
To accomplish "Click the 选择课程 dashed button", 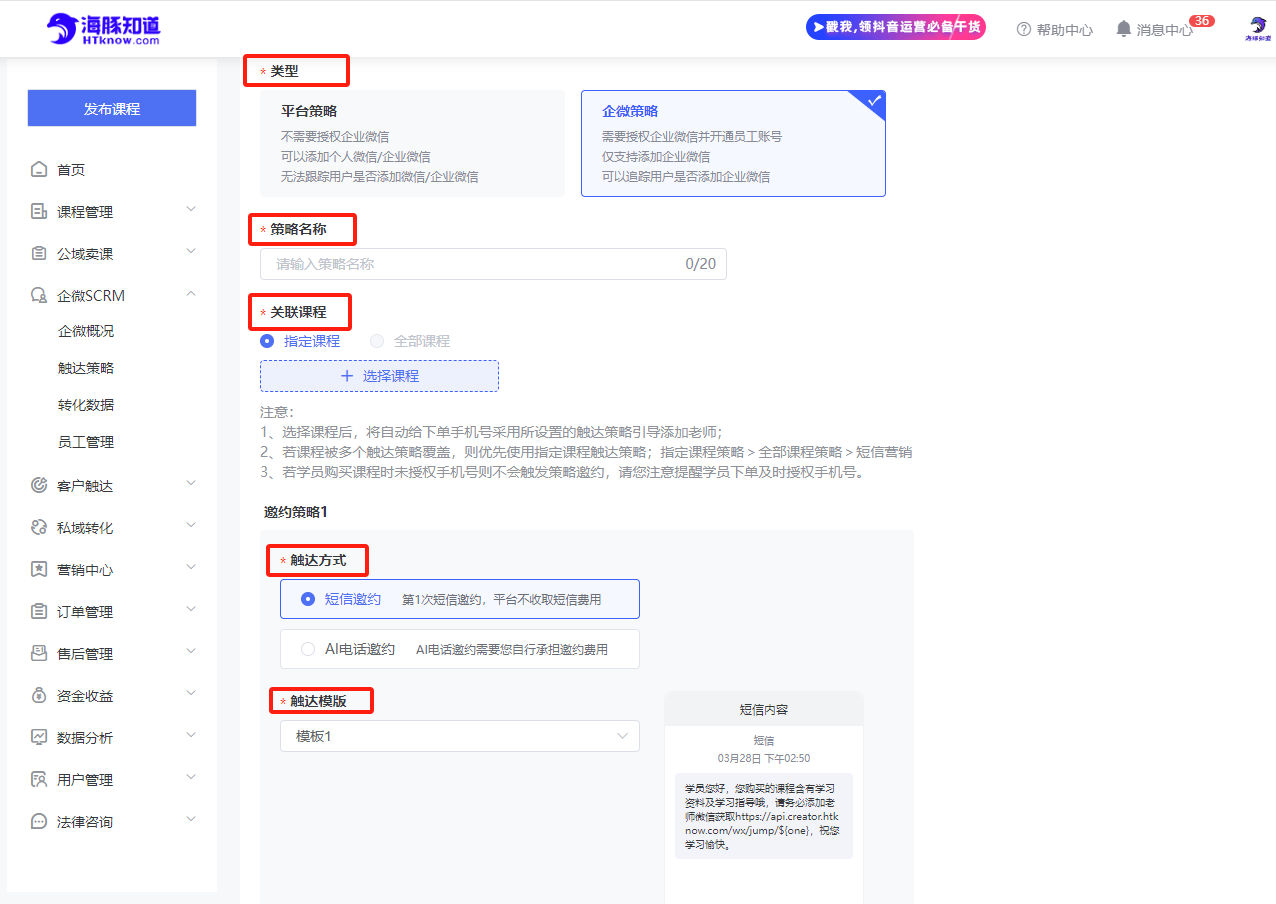I will click(x=379, y=376).
